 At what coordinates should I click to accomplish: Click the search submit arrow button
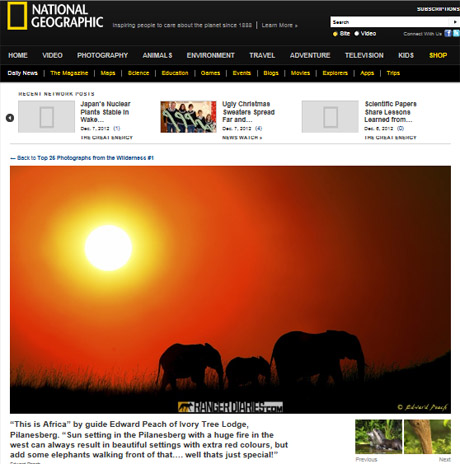coord(455,22)
